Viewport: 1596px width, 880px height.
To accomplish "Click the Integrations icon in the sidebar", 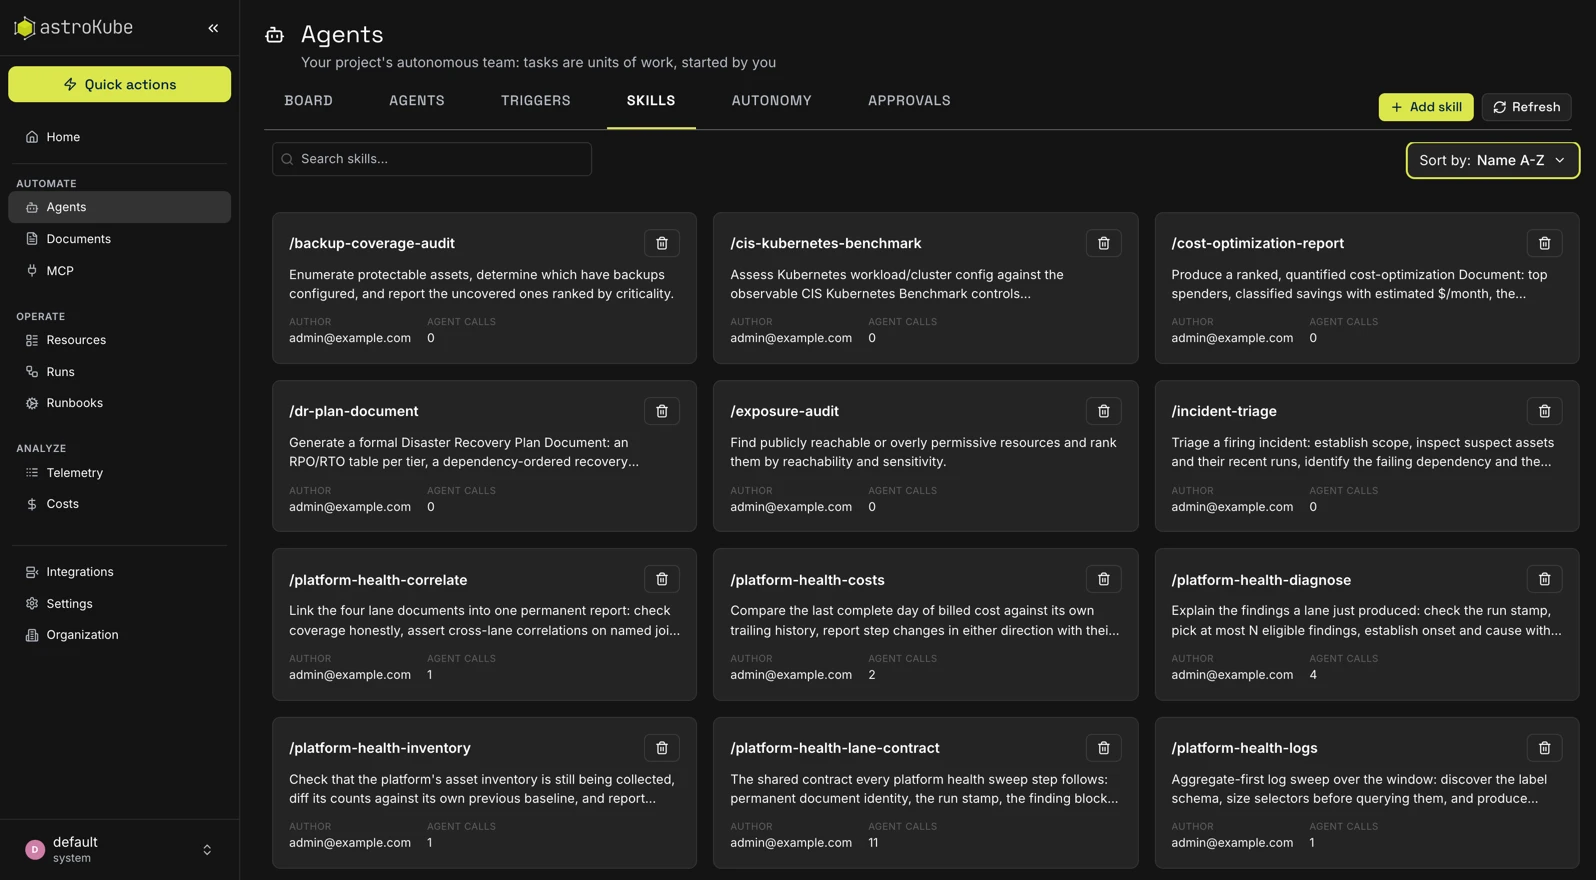I will tap(32, 572).
